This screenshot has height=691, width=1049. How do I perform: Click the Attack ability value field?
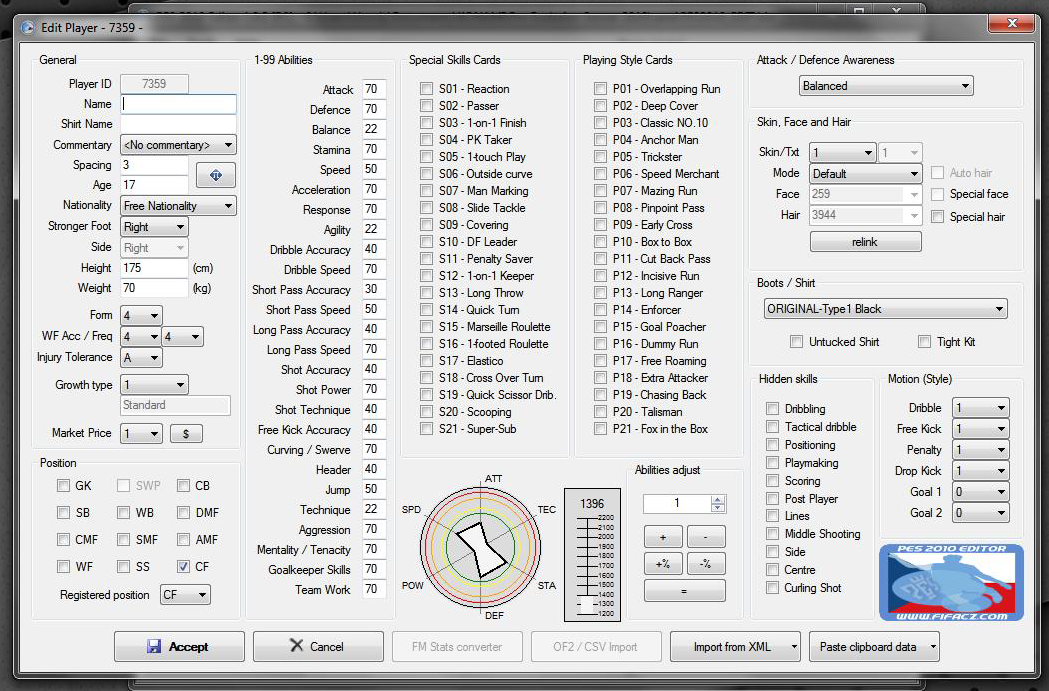[x=373, y=89]
